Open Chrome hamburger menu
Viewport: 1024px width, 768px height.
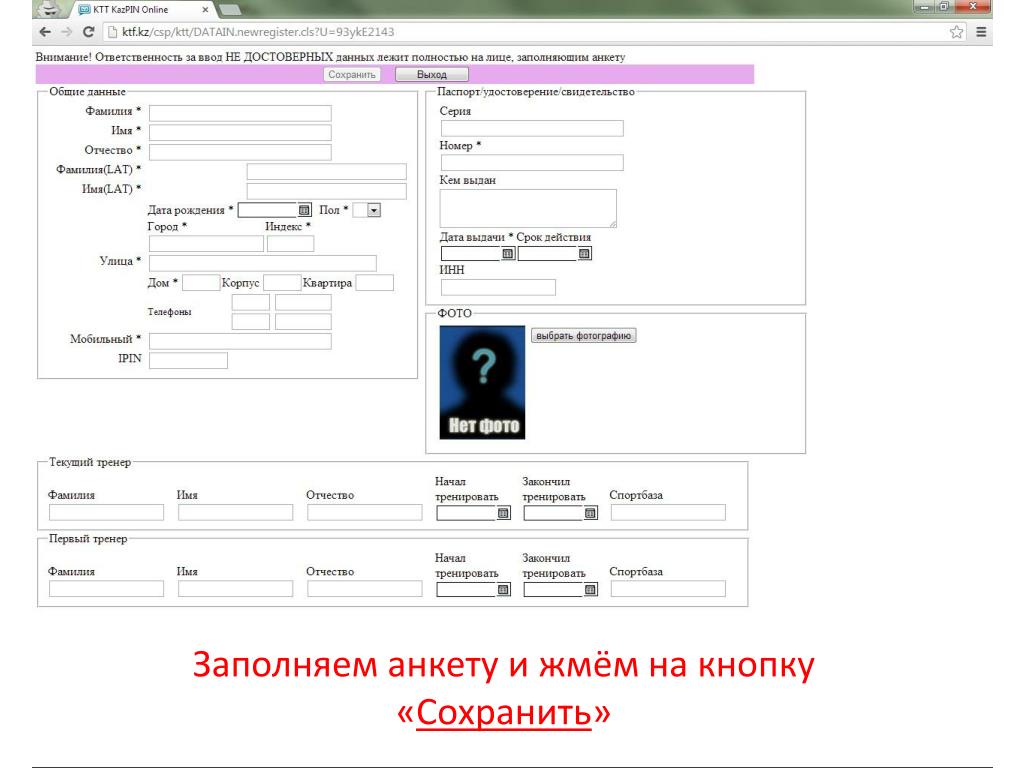coord(981,32)
